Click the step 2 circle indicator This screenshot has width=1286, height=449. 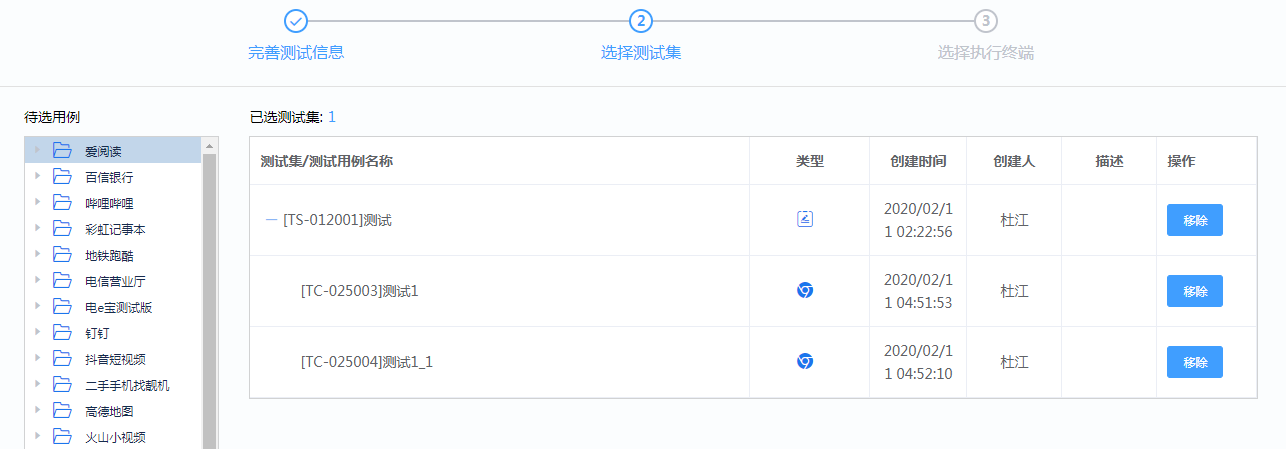pyautogui.click(x=641, y=21)
